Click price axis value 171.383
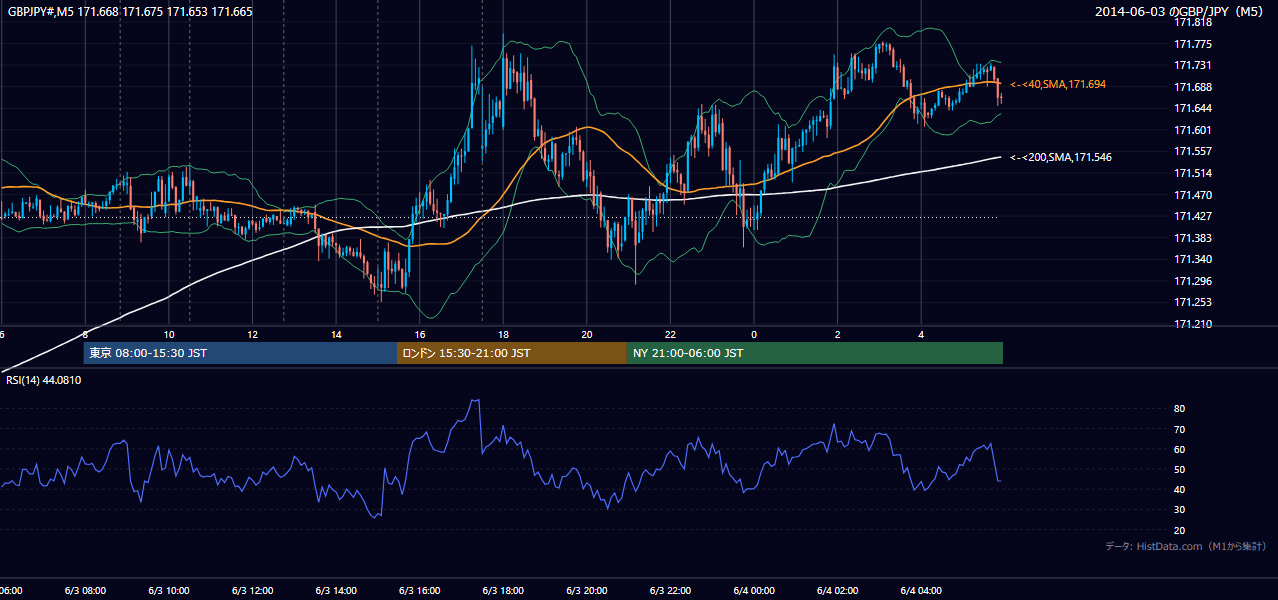The image size is (1278, 600). tap(1192, 238)
